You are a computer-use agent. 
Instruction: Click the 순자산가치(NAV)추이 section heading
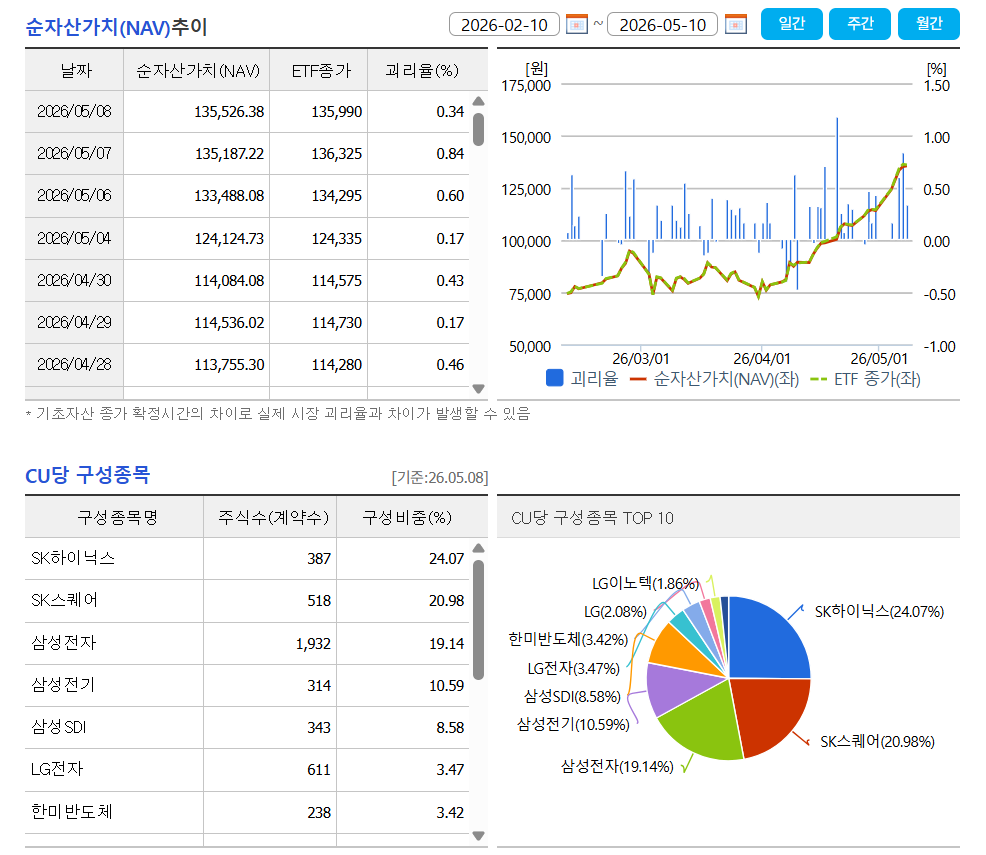coord(116,27)
